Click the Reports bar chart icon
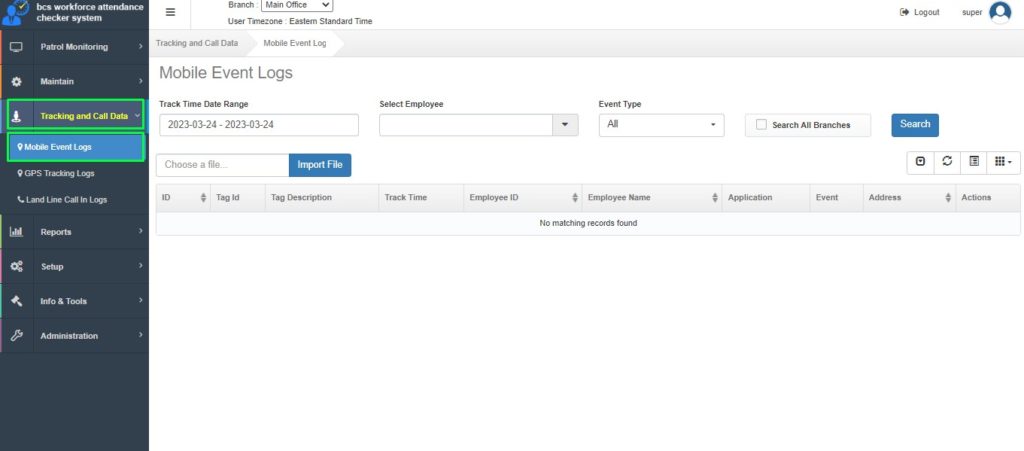Image resolution: width=1024 pixels, height=451 pixels. pos(16,232)
